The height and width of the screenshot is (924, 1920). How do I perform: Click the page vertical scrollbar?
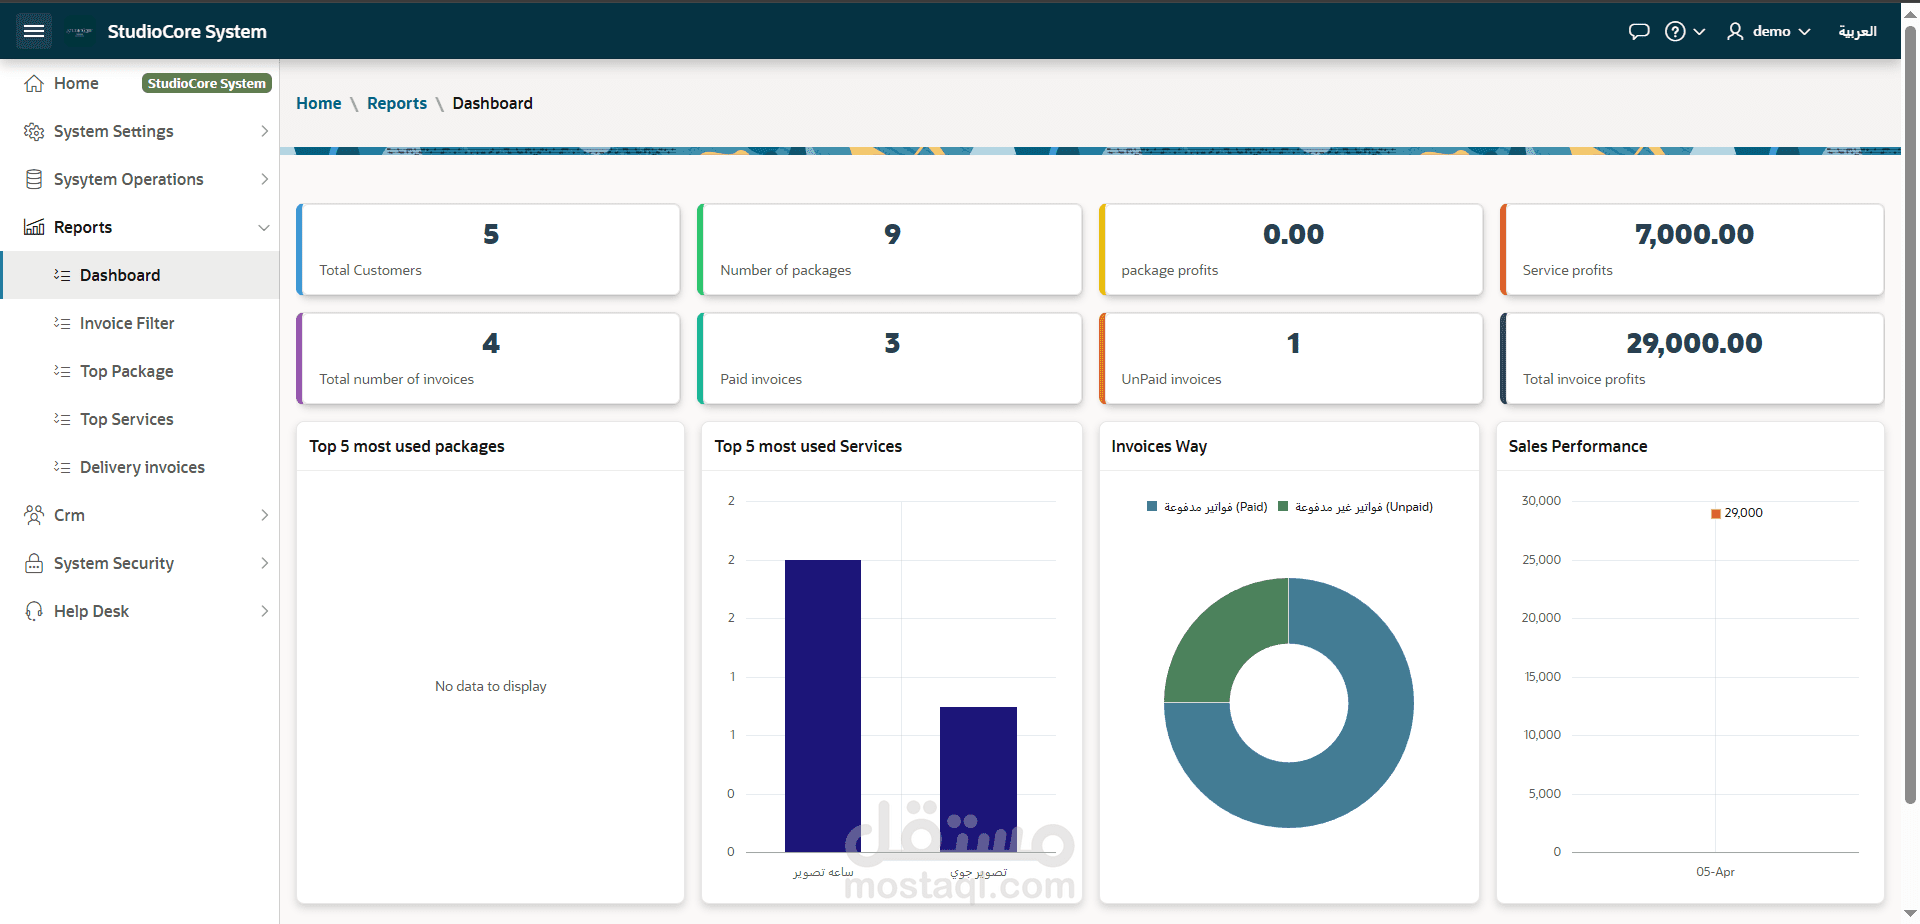(x=1910, y=420)
